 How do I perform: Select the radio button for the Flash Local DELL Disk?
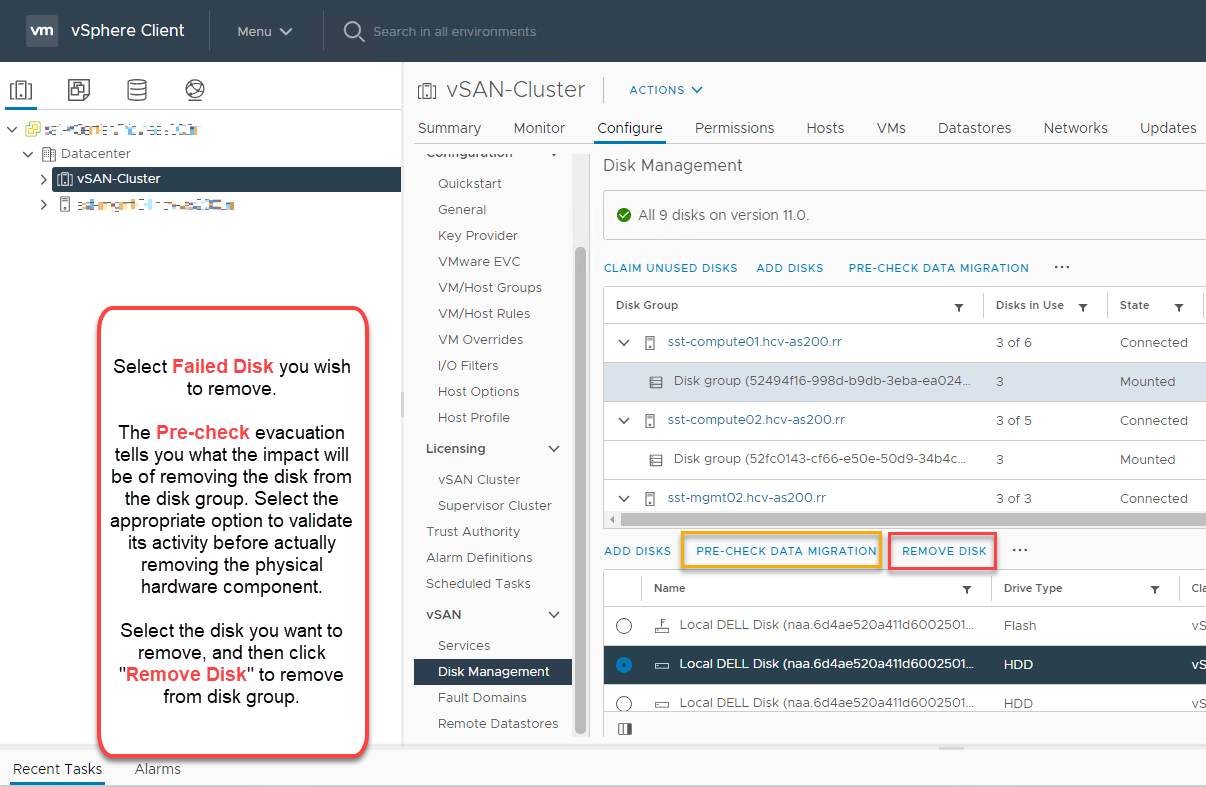tap(624, 625)
